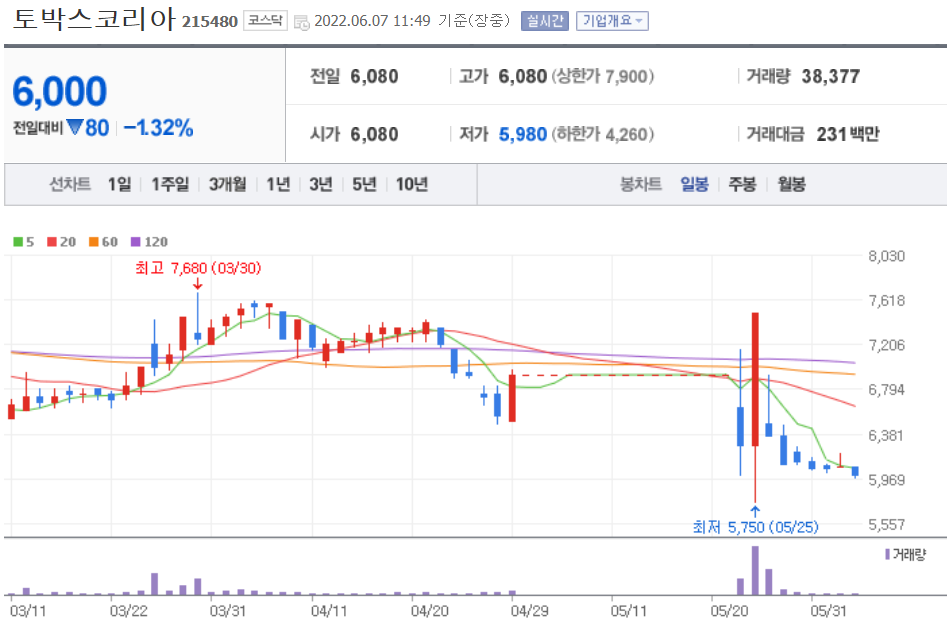Open the 기업개요 dropdown
This screenshot has width=947, height=632.
612,21
